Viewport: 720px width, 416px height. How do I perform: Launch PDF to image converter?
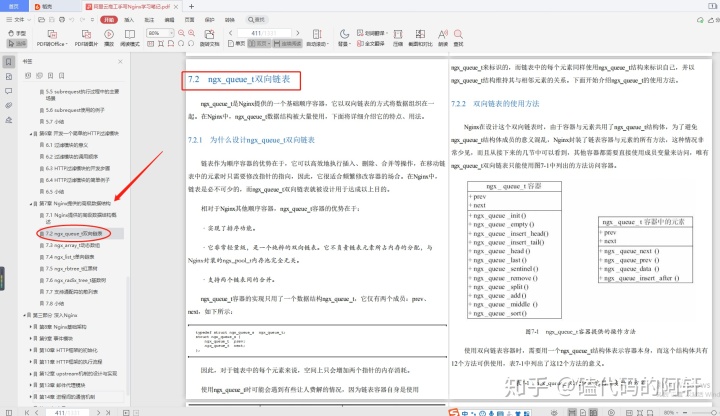[x=86, y=38]
